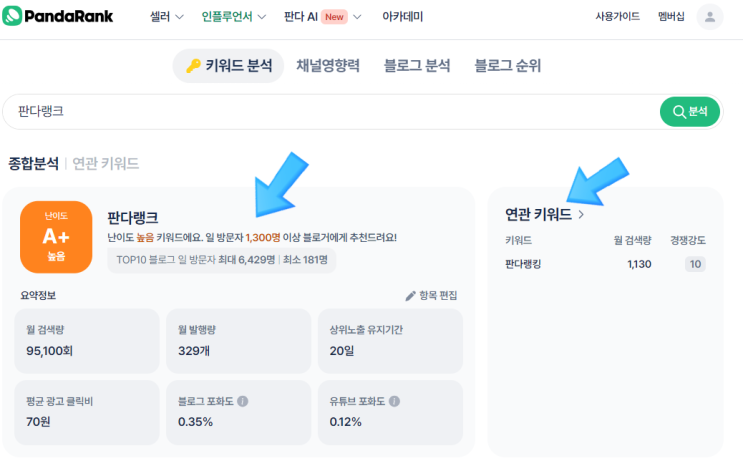Screen dimensions: 743x466
Task: Expand related keywords with the chevron
Action: coord(581,214)
